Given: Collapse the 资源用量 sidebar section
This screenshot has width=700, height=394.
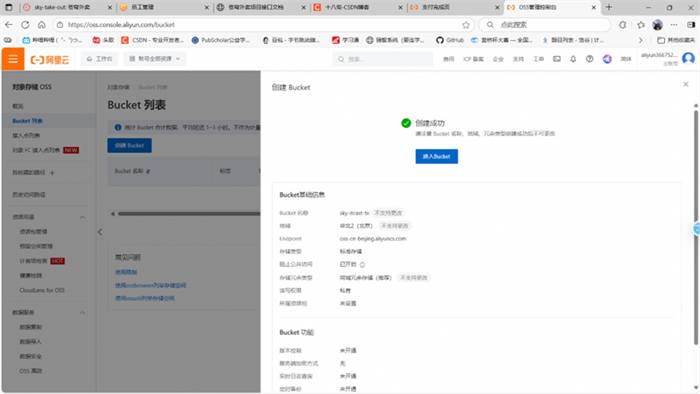Looking at the screenshot, I should pyautogui.click(x=83, y=217).
